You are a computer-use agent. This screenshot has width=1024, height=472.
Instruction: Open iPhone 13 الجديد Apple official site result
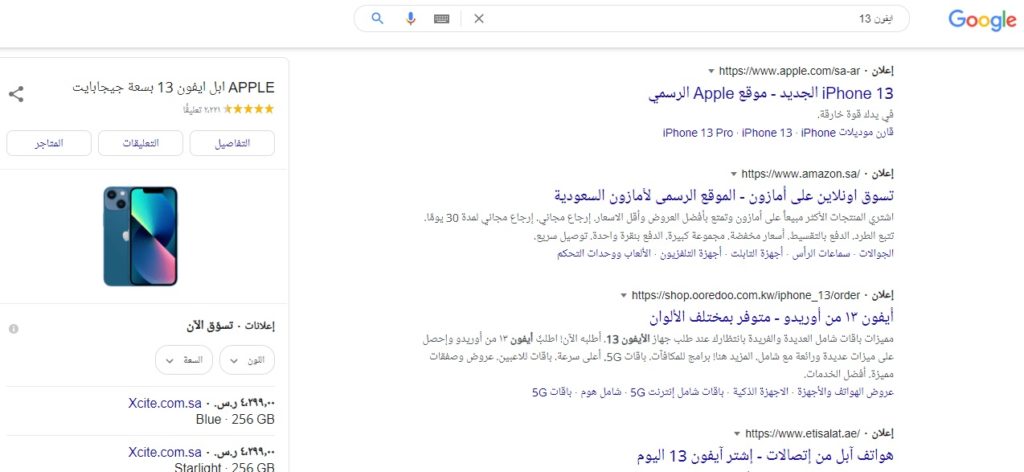(x=771, y=93)
